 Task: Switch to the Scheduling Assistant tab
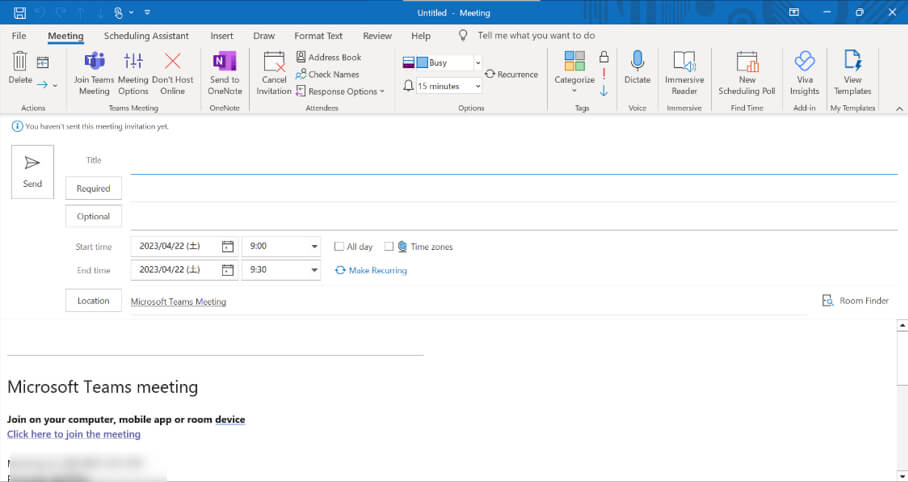click(x=147, y=36)
